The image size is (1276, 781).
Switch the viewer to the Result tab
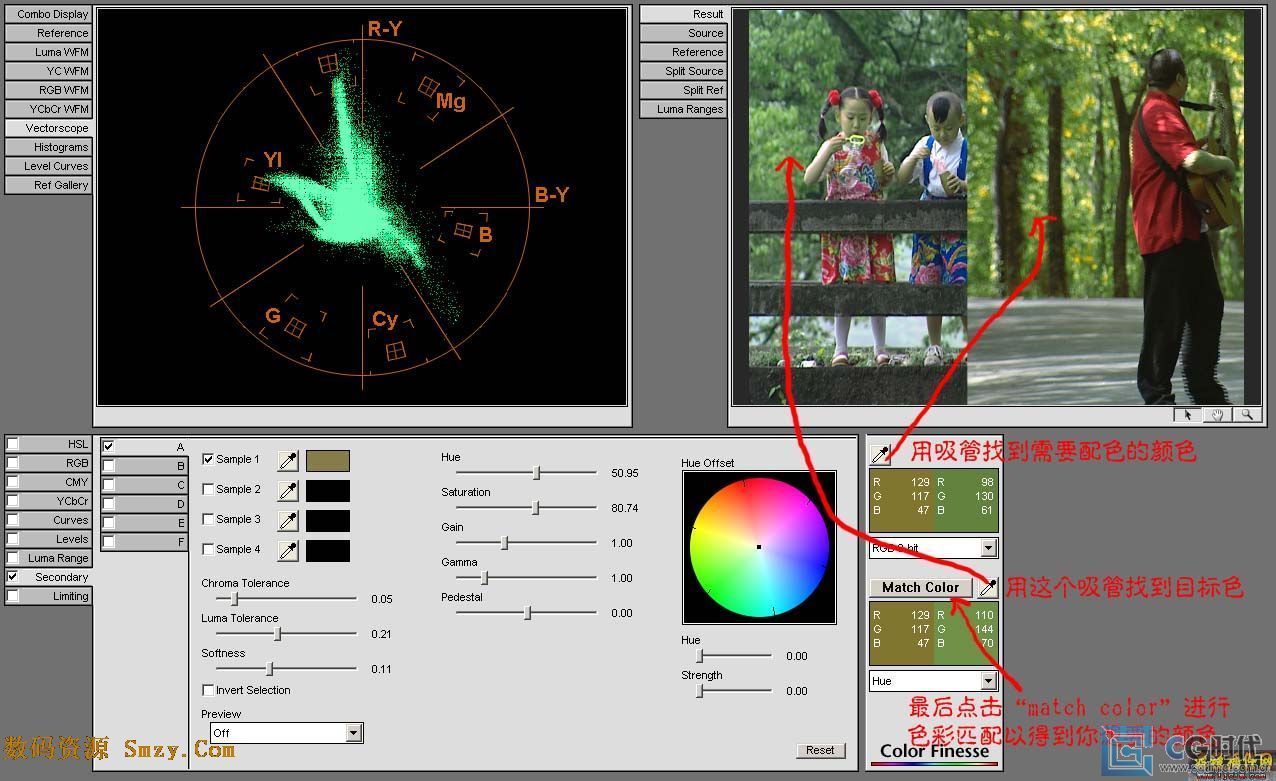[x=683, y=14]
